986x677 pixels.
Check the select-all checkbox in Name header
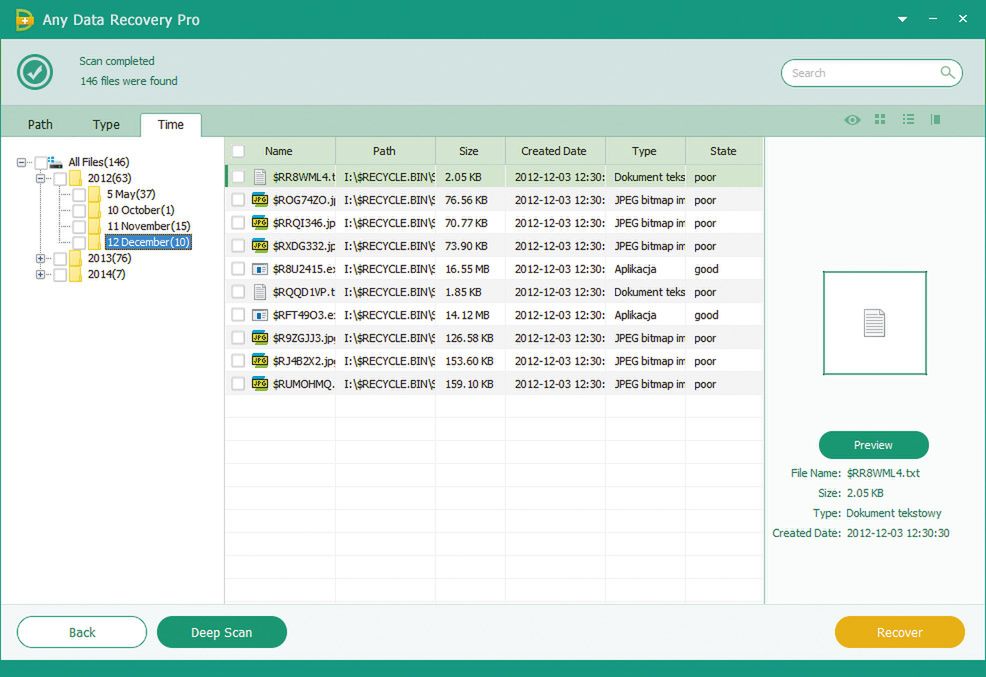238,151
